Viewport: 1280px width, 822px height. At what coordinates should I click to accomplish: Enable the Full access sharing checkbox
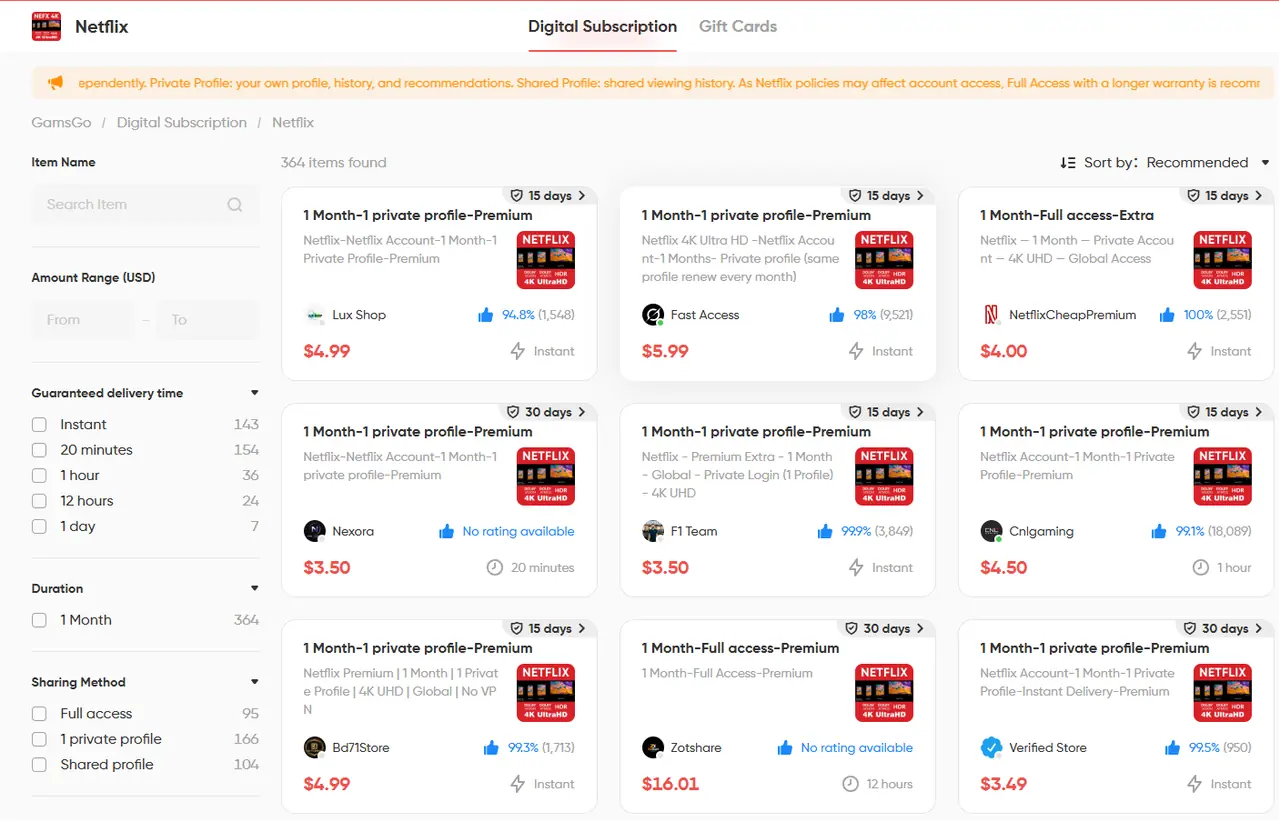click(39, 714)
